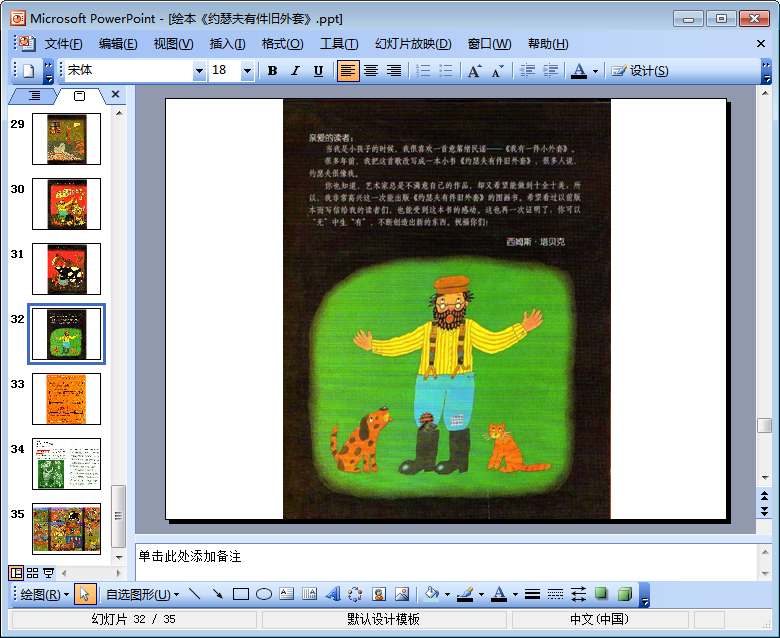Viewport: 780px width, 638px height.
Task: Decrease font size with small A icon
Action: click(497, 71)
